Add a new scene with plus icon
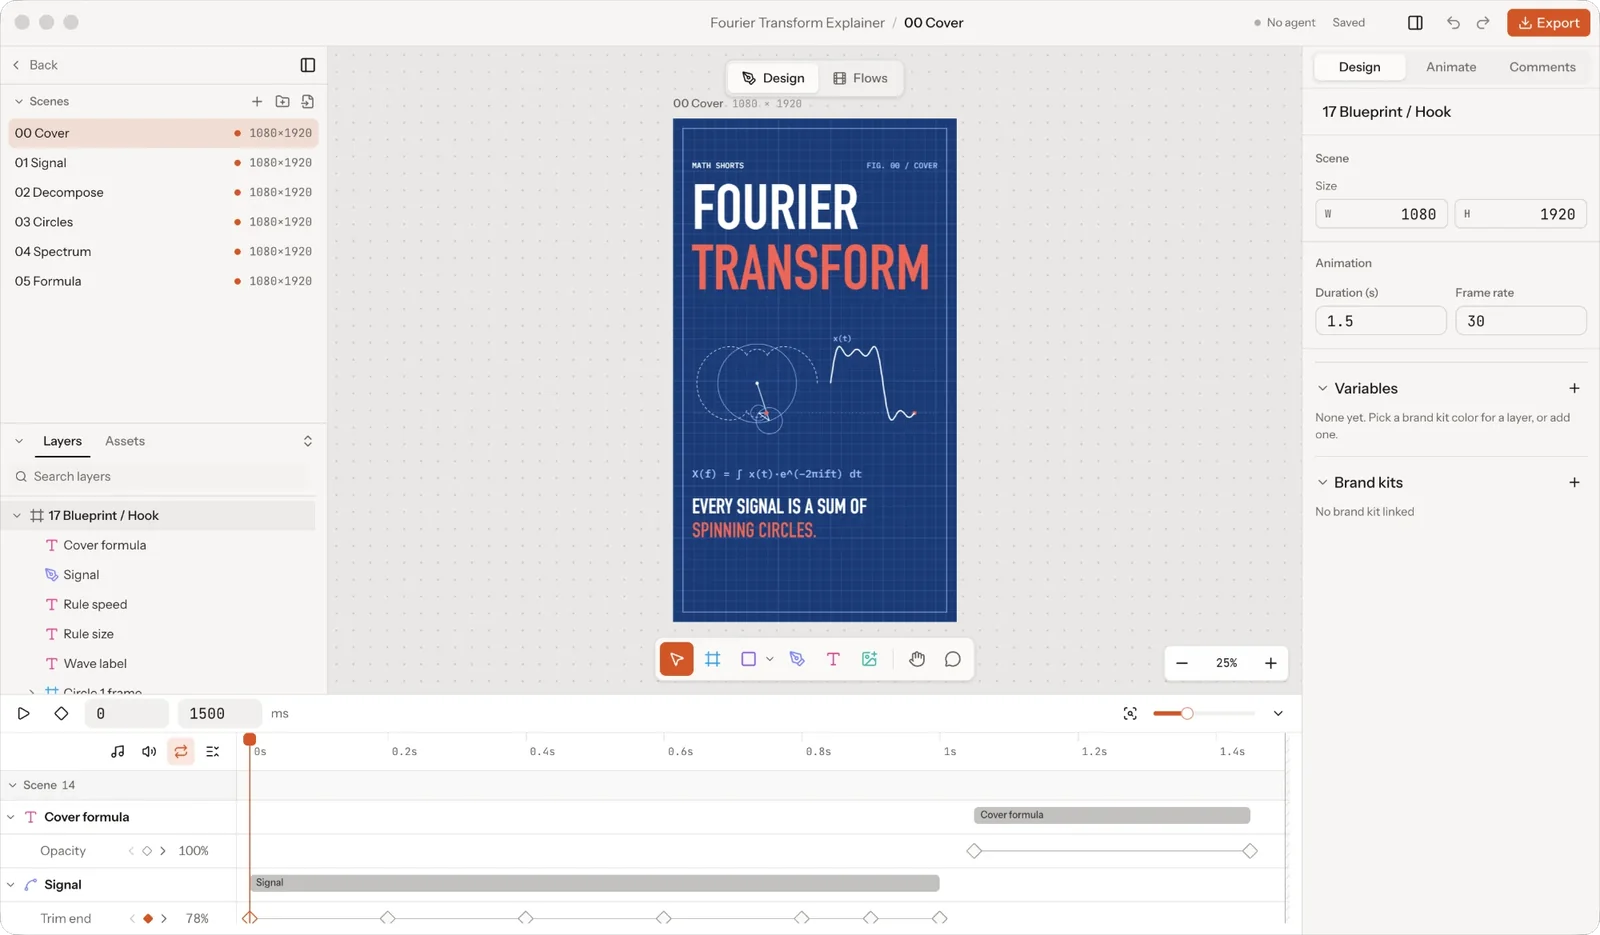The width and height of the screenshot is (1600, 935). coord(257,101)
